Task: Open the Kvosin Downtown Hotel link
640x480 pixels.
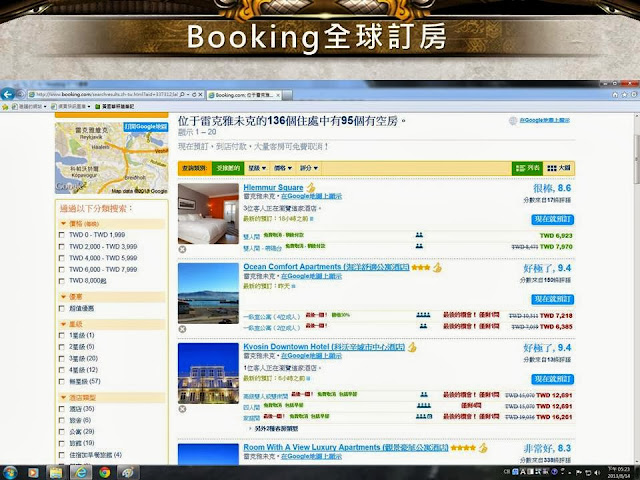Action: point(324,347)
